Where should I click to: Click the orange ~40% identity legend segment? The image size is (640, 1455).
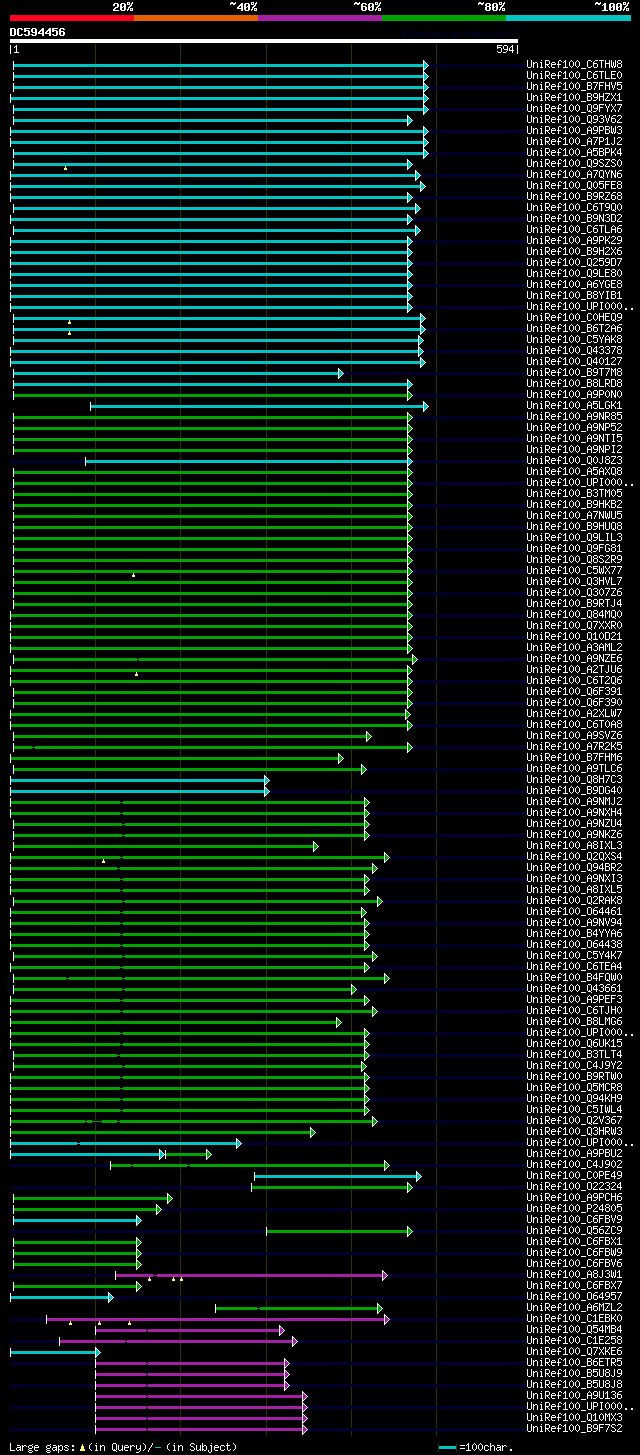tap(196, 18)
